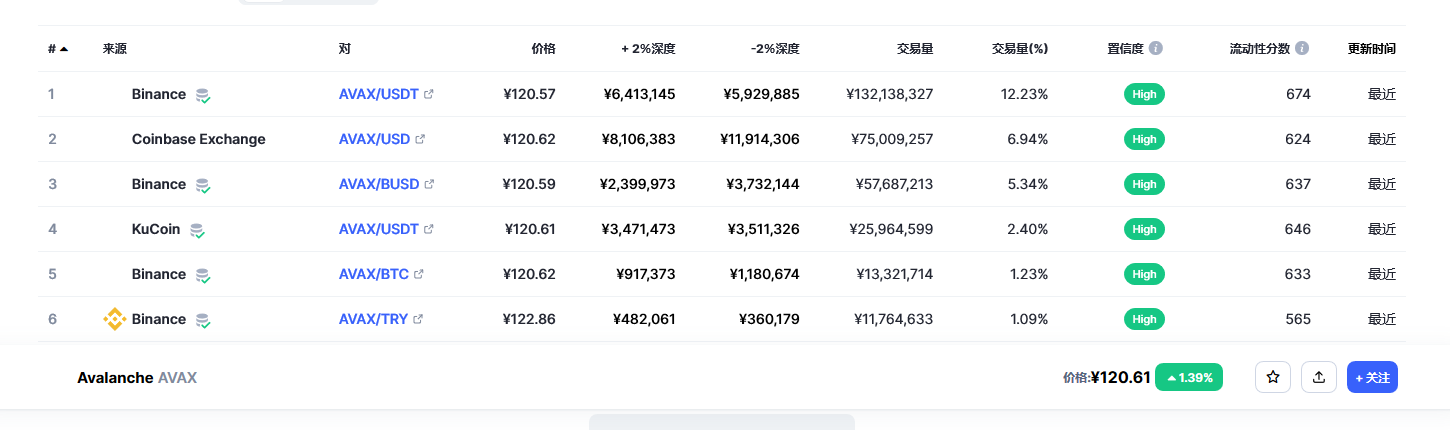1450x430 pixels.
Task: Sort by 价格 price column header
Action: click(543, 48)
